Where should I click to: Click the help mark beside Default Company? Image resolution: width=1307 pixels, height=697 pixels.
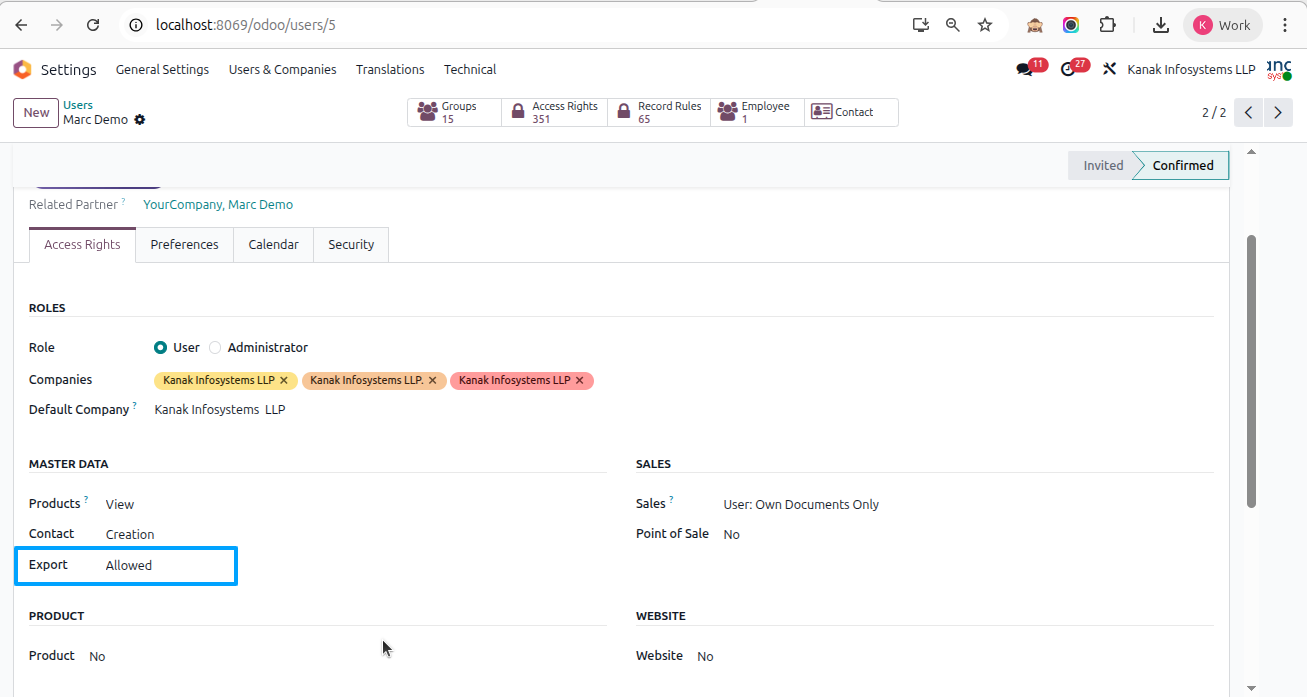135,406
